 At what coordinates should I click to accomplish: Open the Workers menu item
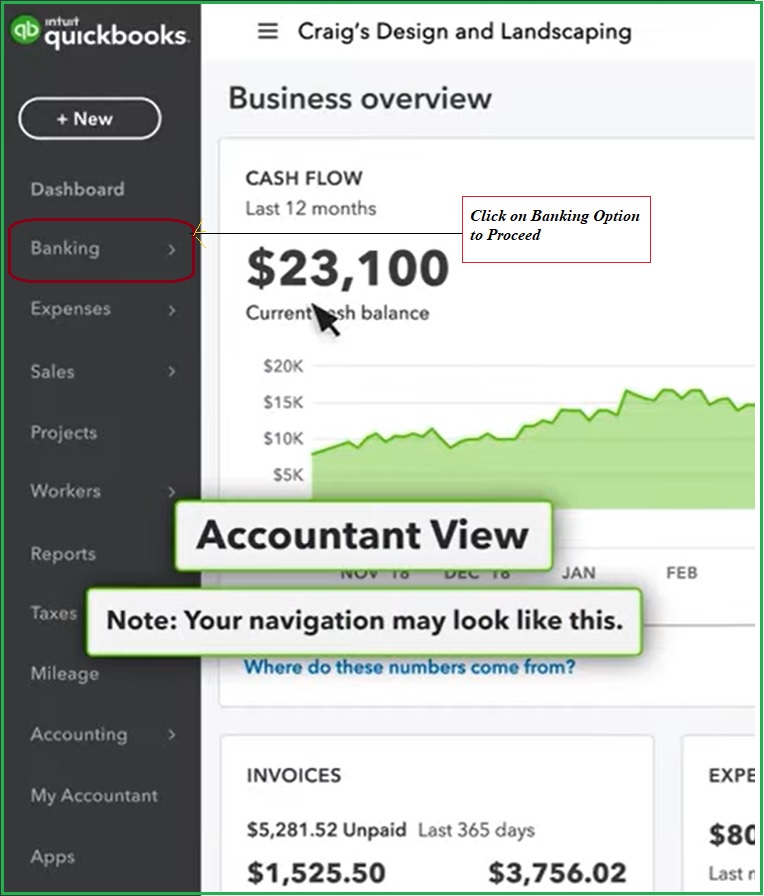[66, 491]
